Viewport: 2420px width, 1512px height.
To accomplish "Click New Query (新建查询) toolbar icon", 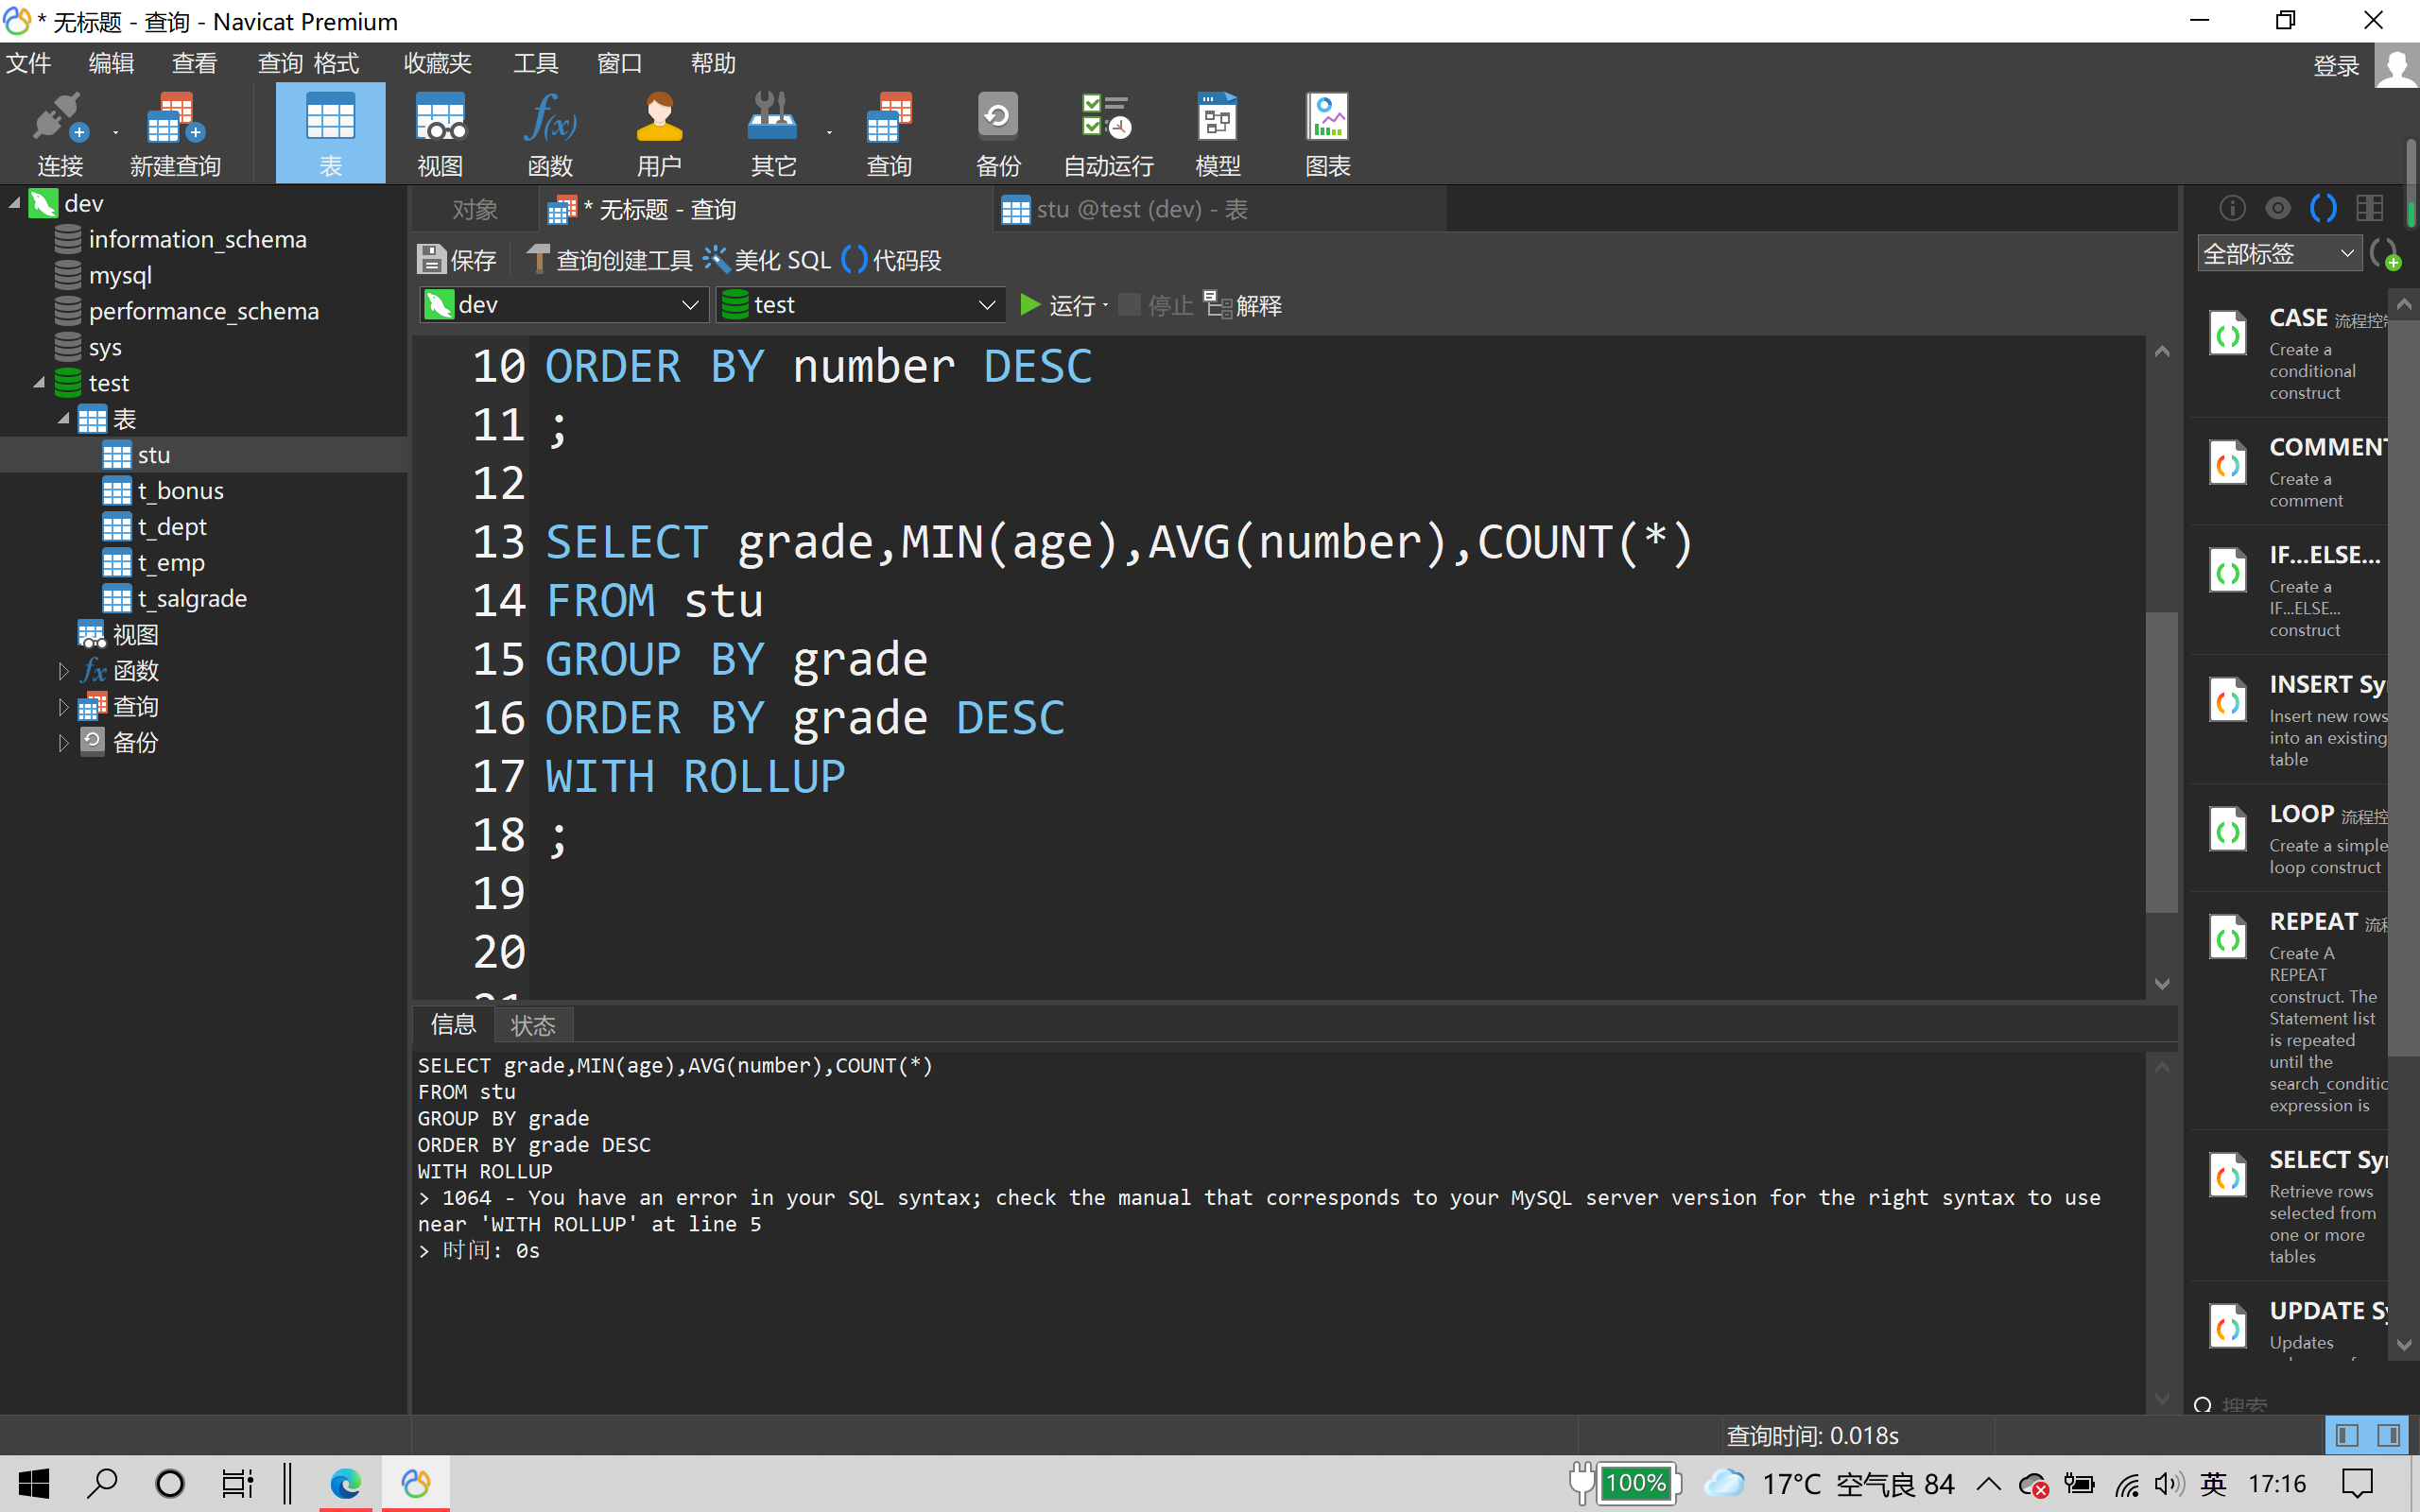I will pyautogui.click(x=175, y=135).
